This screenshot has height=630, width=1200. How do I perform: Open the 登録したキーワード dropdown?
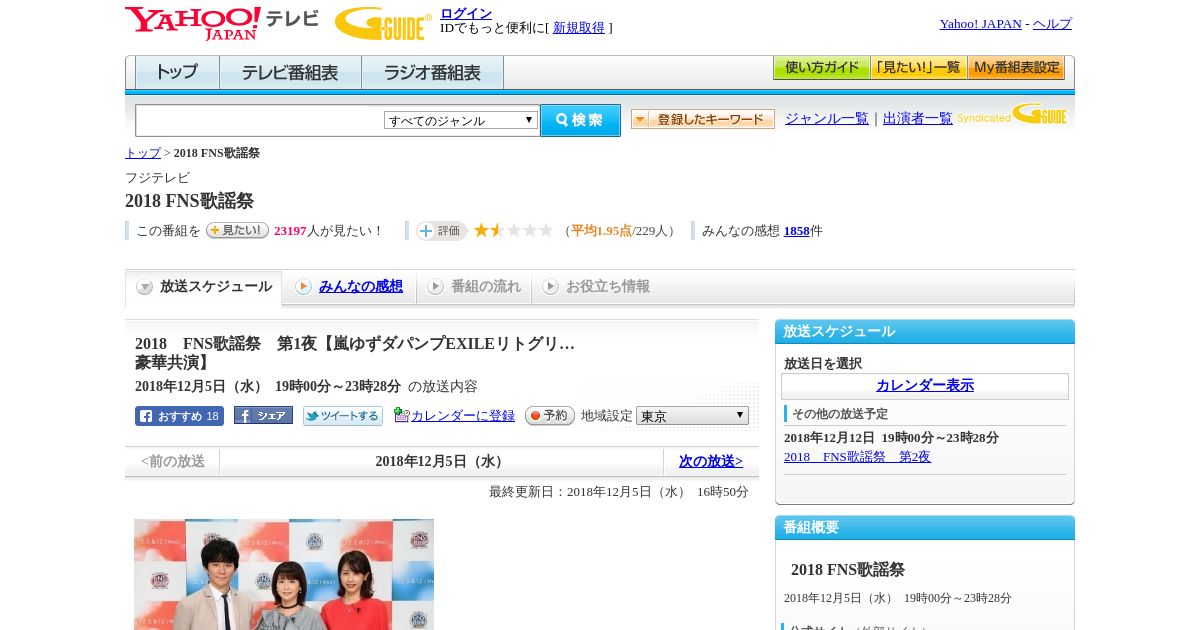tap(703, 119)
